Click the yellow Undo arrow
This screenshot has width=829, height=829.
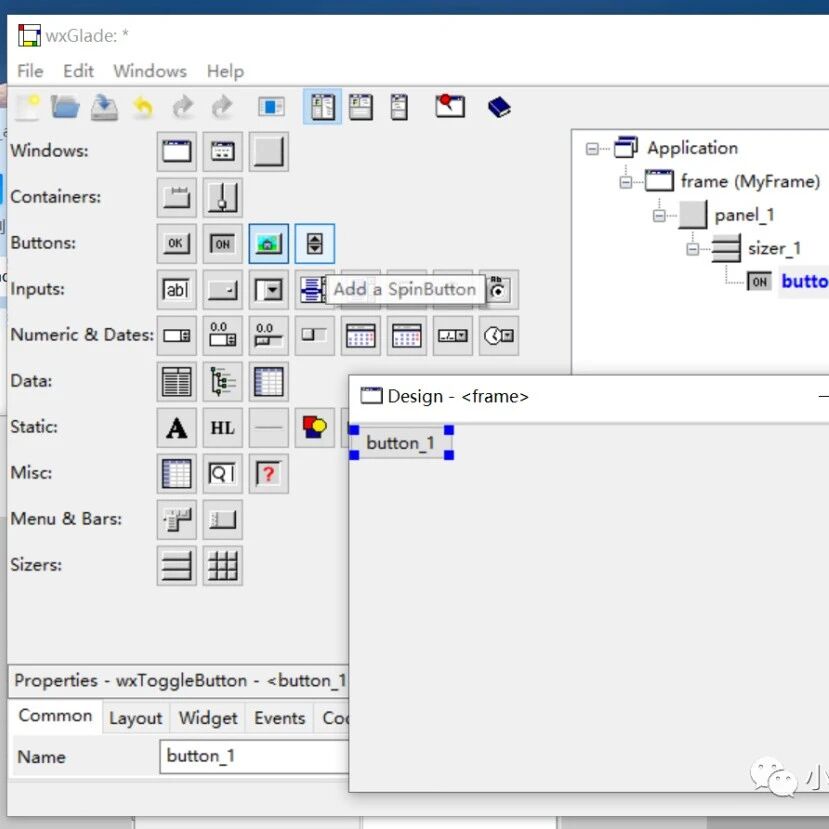[143, 107]
